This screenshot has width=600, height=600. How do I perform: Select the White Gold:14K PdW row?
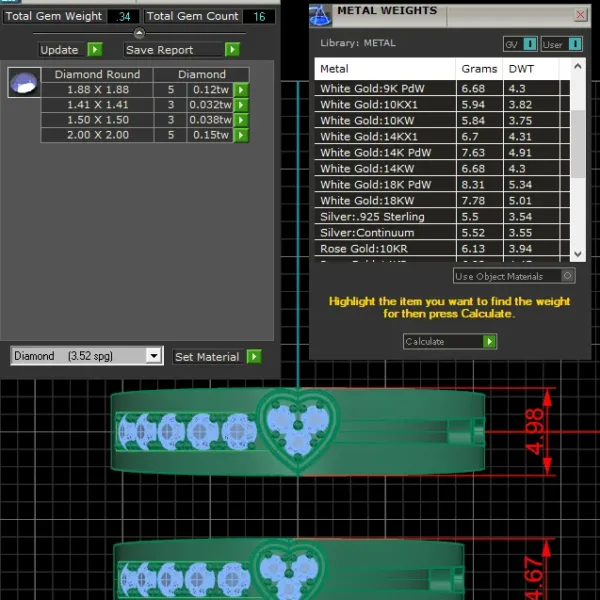442,153
